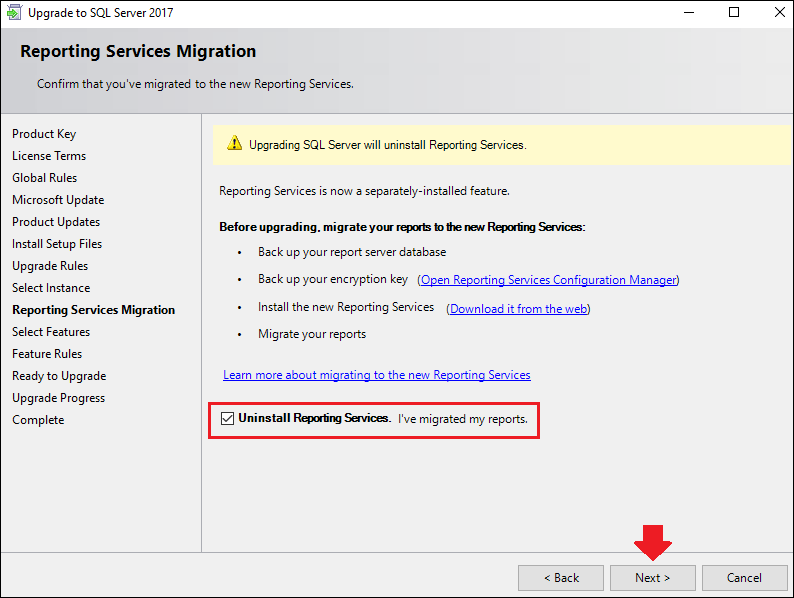Select the Upgrade Rules step
Image resolution: width=794 pixels, height=598 pixels.
click(x=50, y=266)
